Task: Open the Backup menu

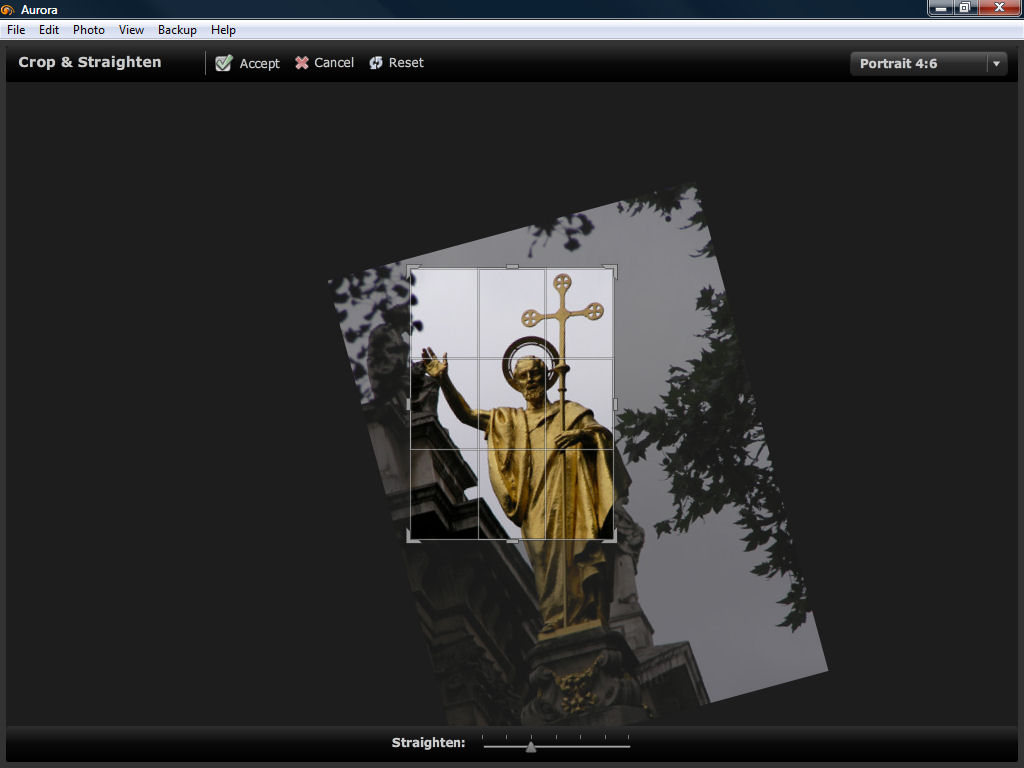Action: coord(177,30)
